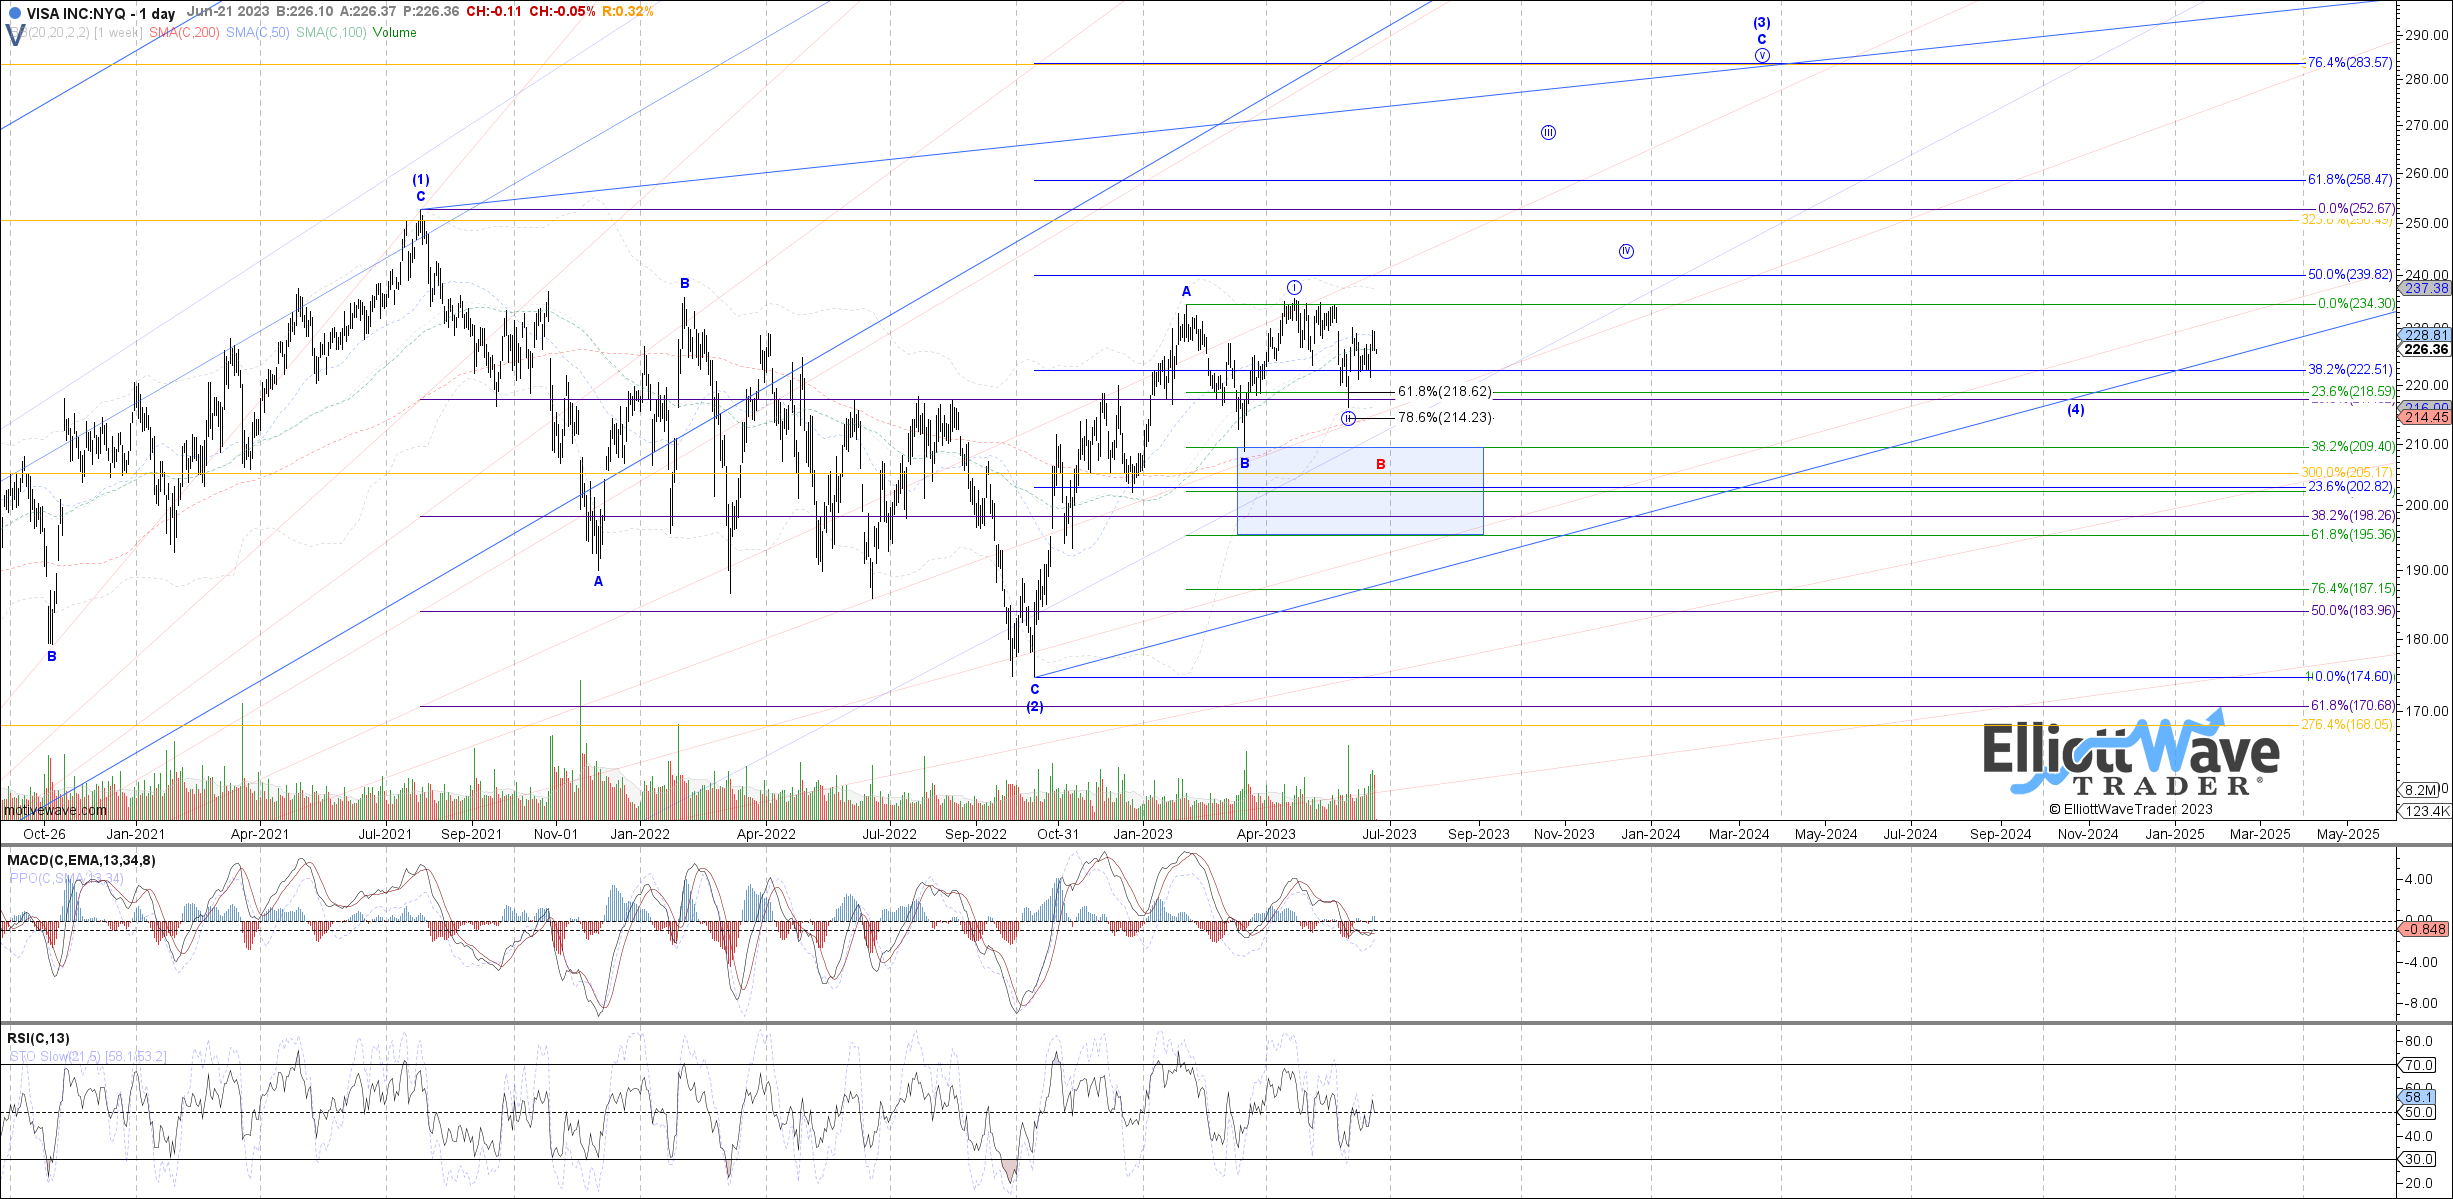This screenshot has width=2453, height=1199.
Task: Click the MACD value tag -0.848
Action: pyautogui.click(x=2426, y=929)
